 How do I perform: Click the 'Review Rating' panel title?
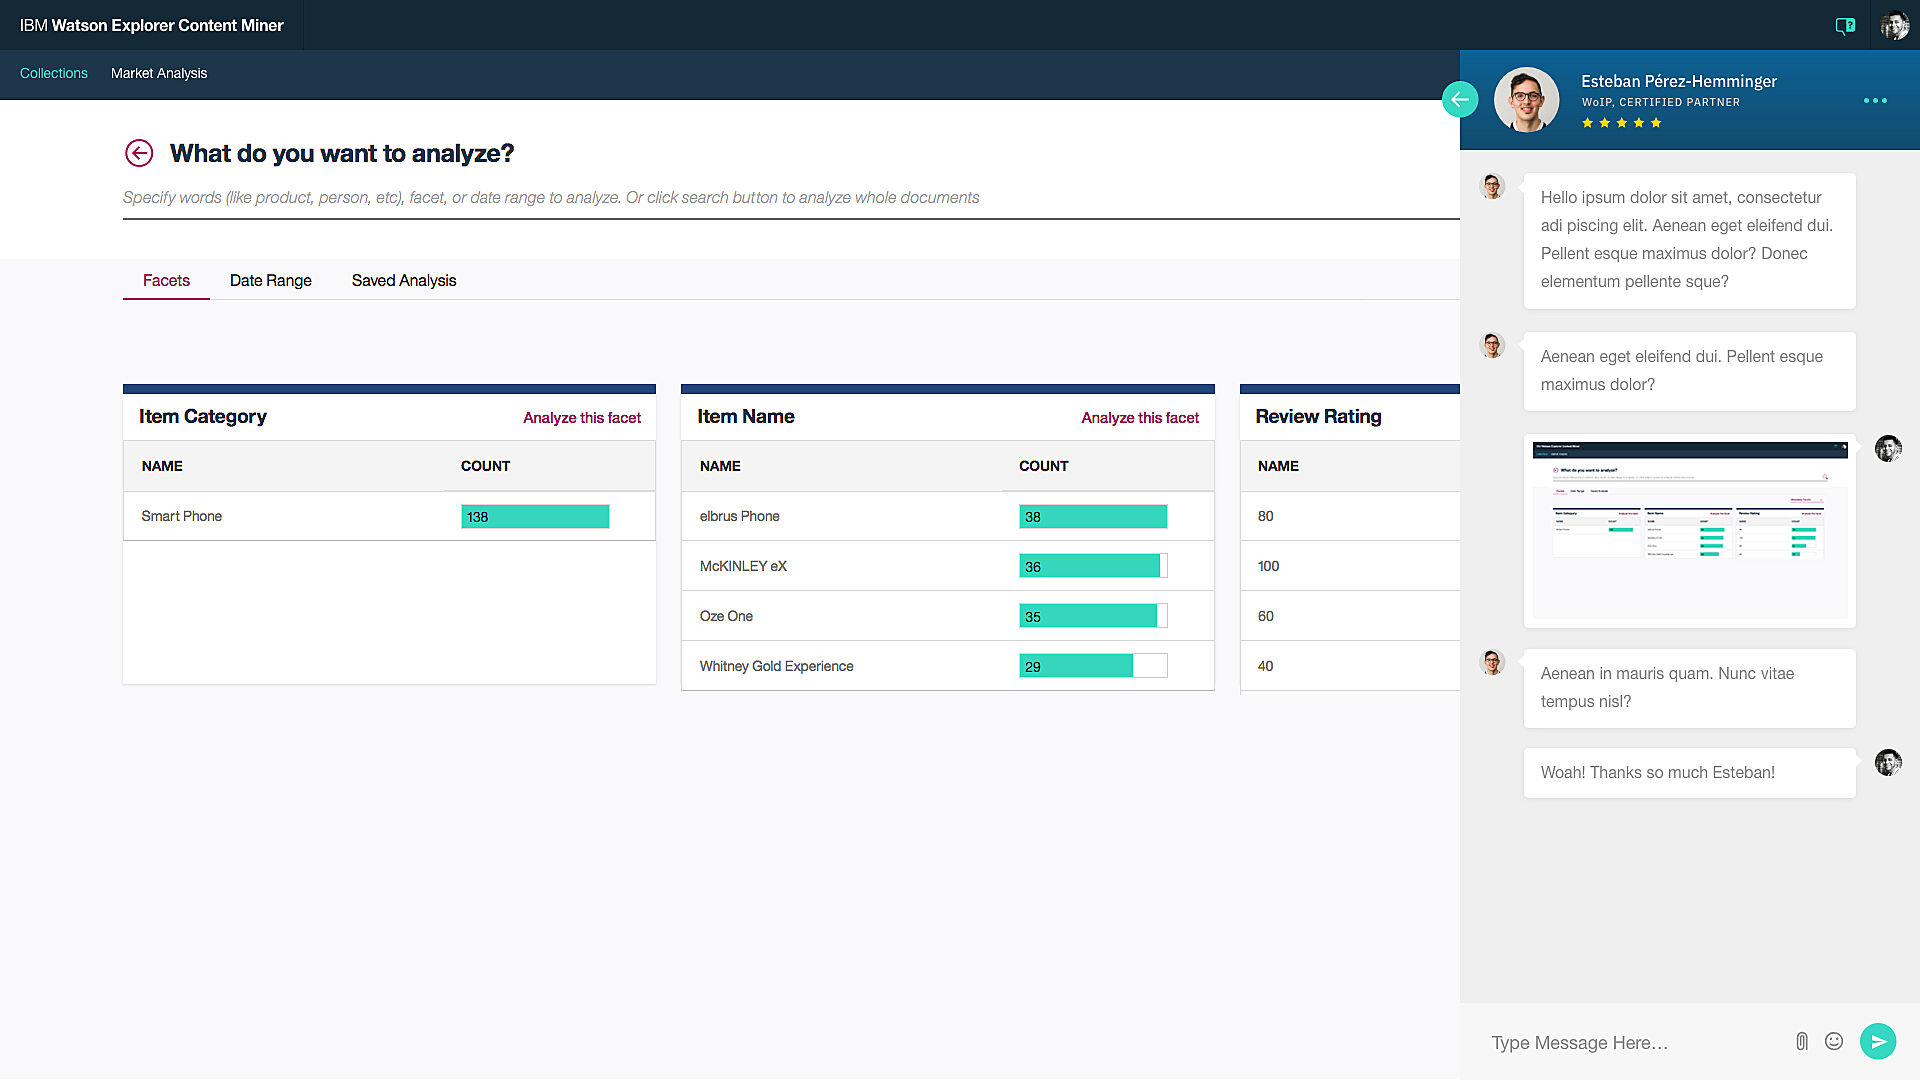pos(1318,417)
